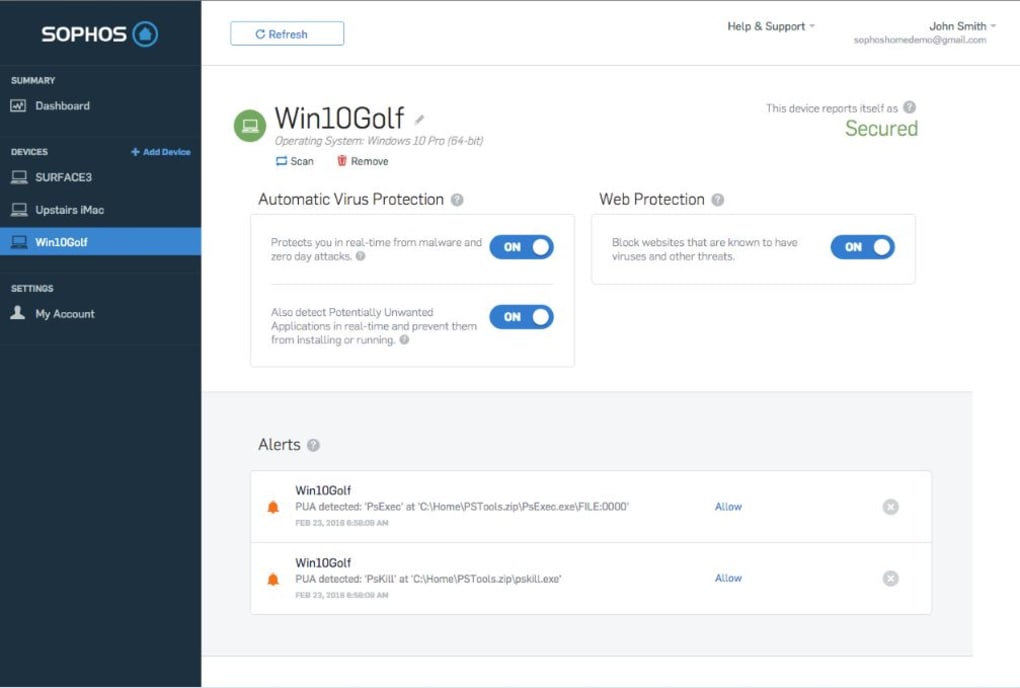Start a Scan of Win10Golf
Image resolution: width=1020 pixels, height=688 pixels.
pos(295,161)
